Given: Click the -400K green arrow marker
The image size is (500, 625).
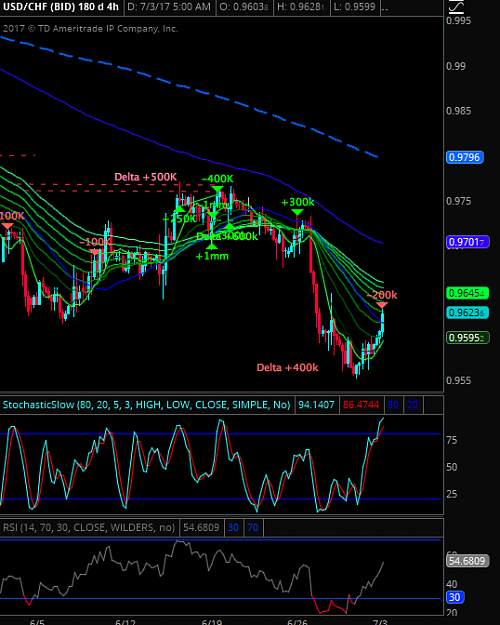Looking at the screenshot, I should click(217, 189).
